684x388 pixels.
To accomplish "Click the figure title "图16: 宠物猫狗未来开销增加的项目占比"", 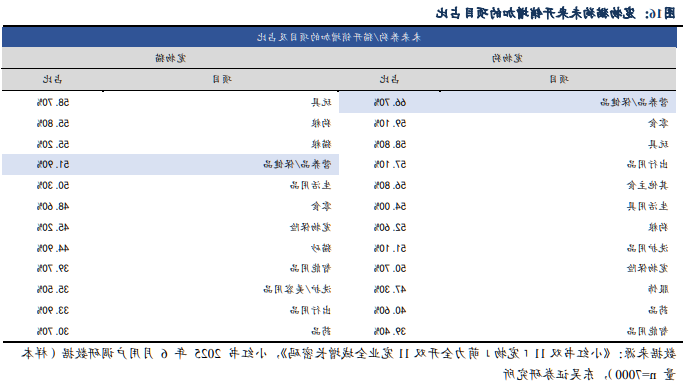I will [x=555, y=14].
